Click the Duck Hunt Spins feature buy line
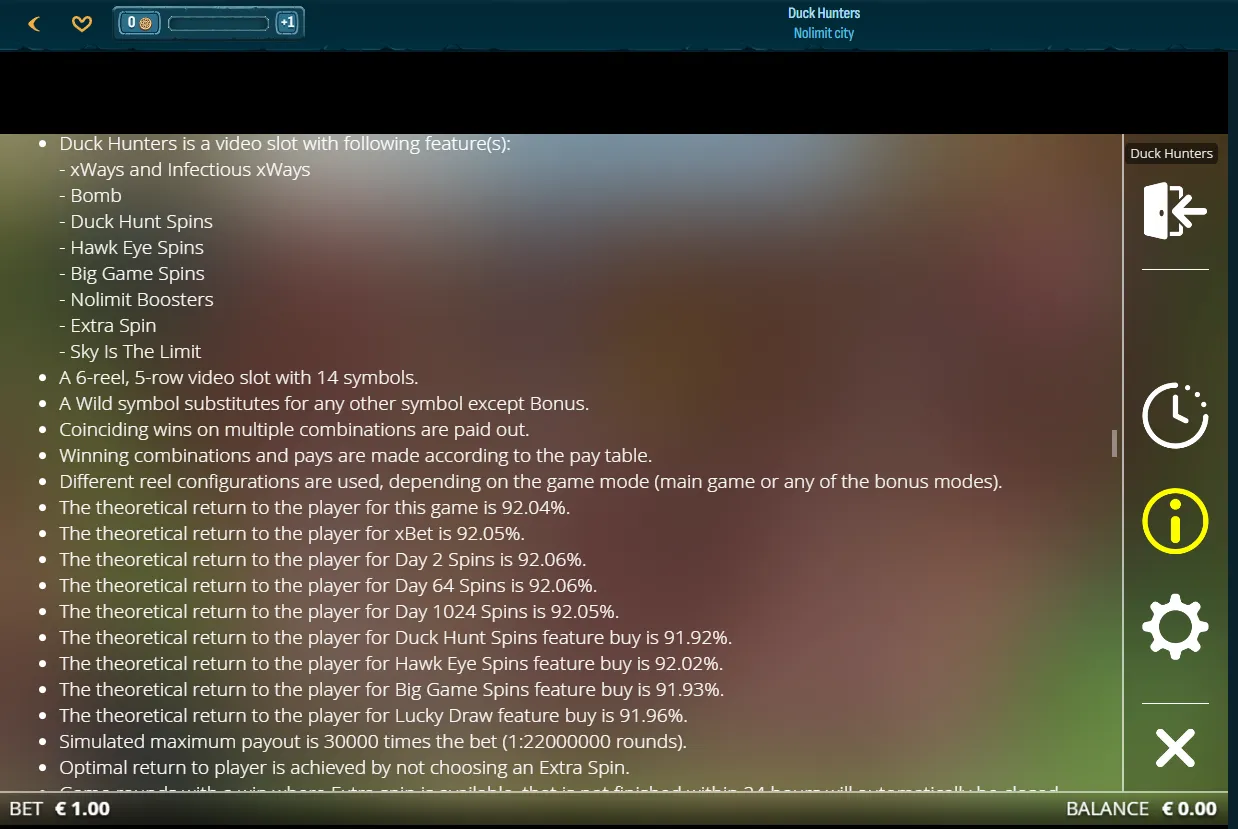Screen dimensions: 1238x829 click(x=396, y=638)
